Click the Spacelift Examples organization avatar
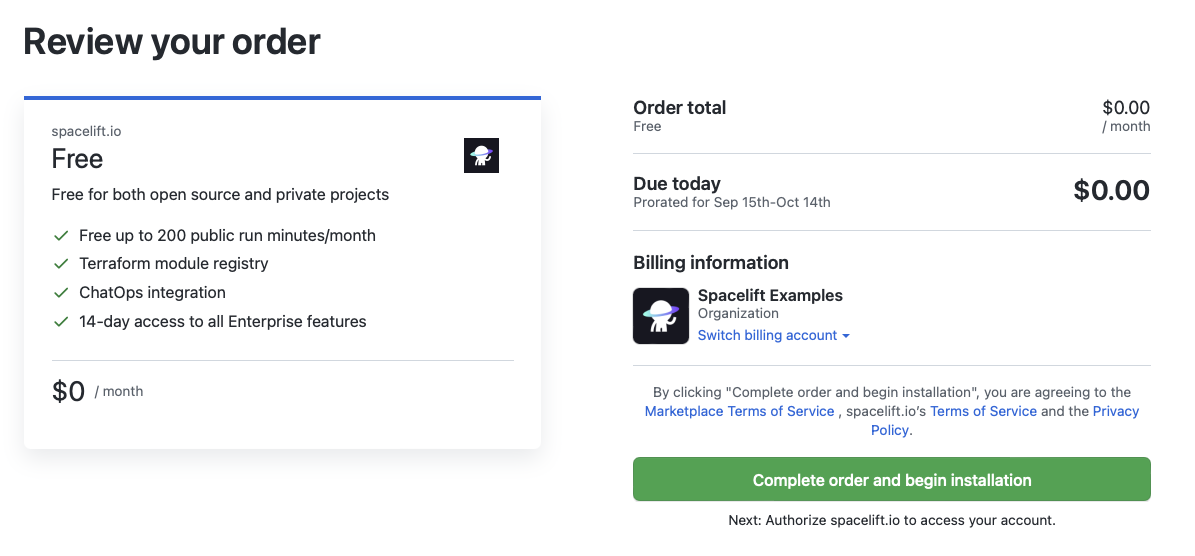The image size is (1195, 556). coord(661,316)
